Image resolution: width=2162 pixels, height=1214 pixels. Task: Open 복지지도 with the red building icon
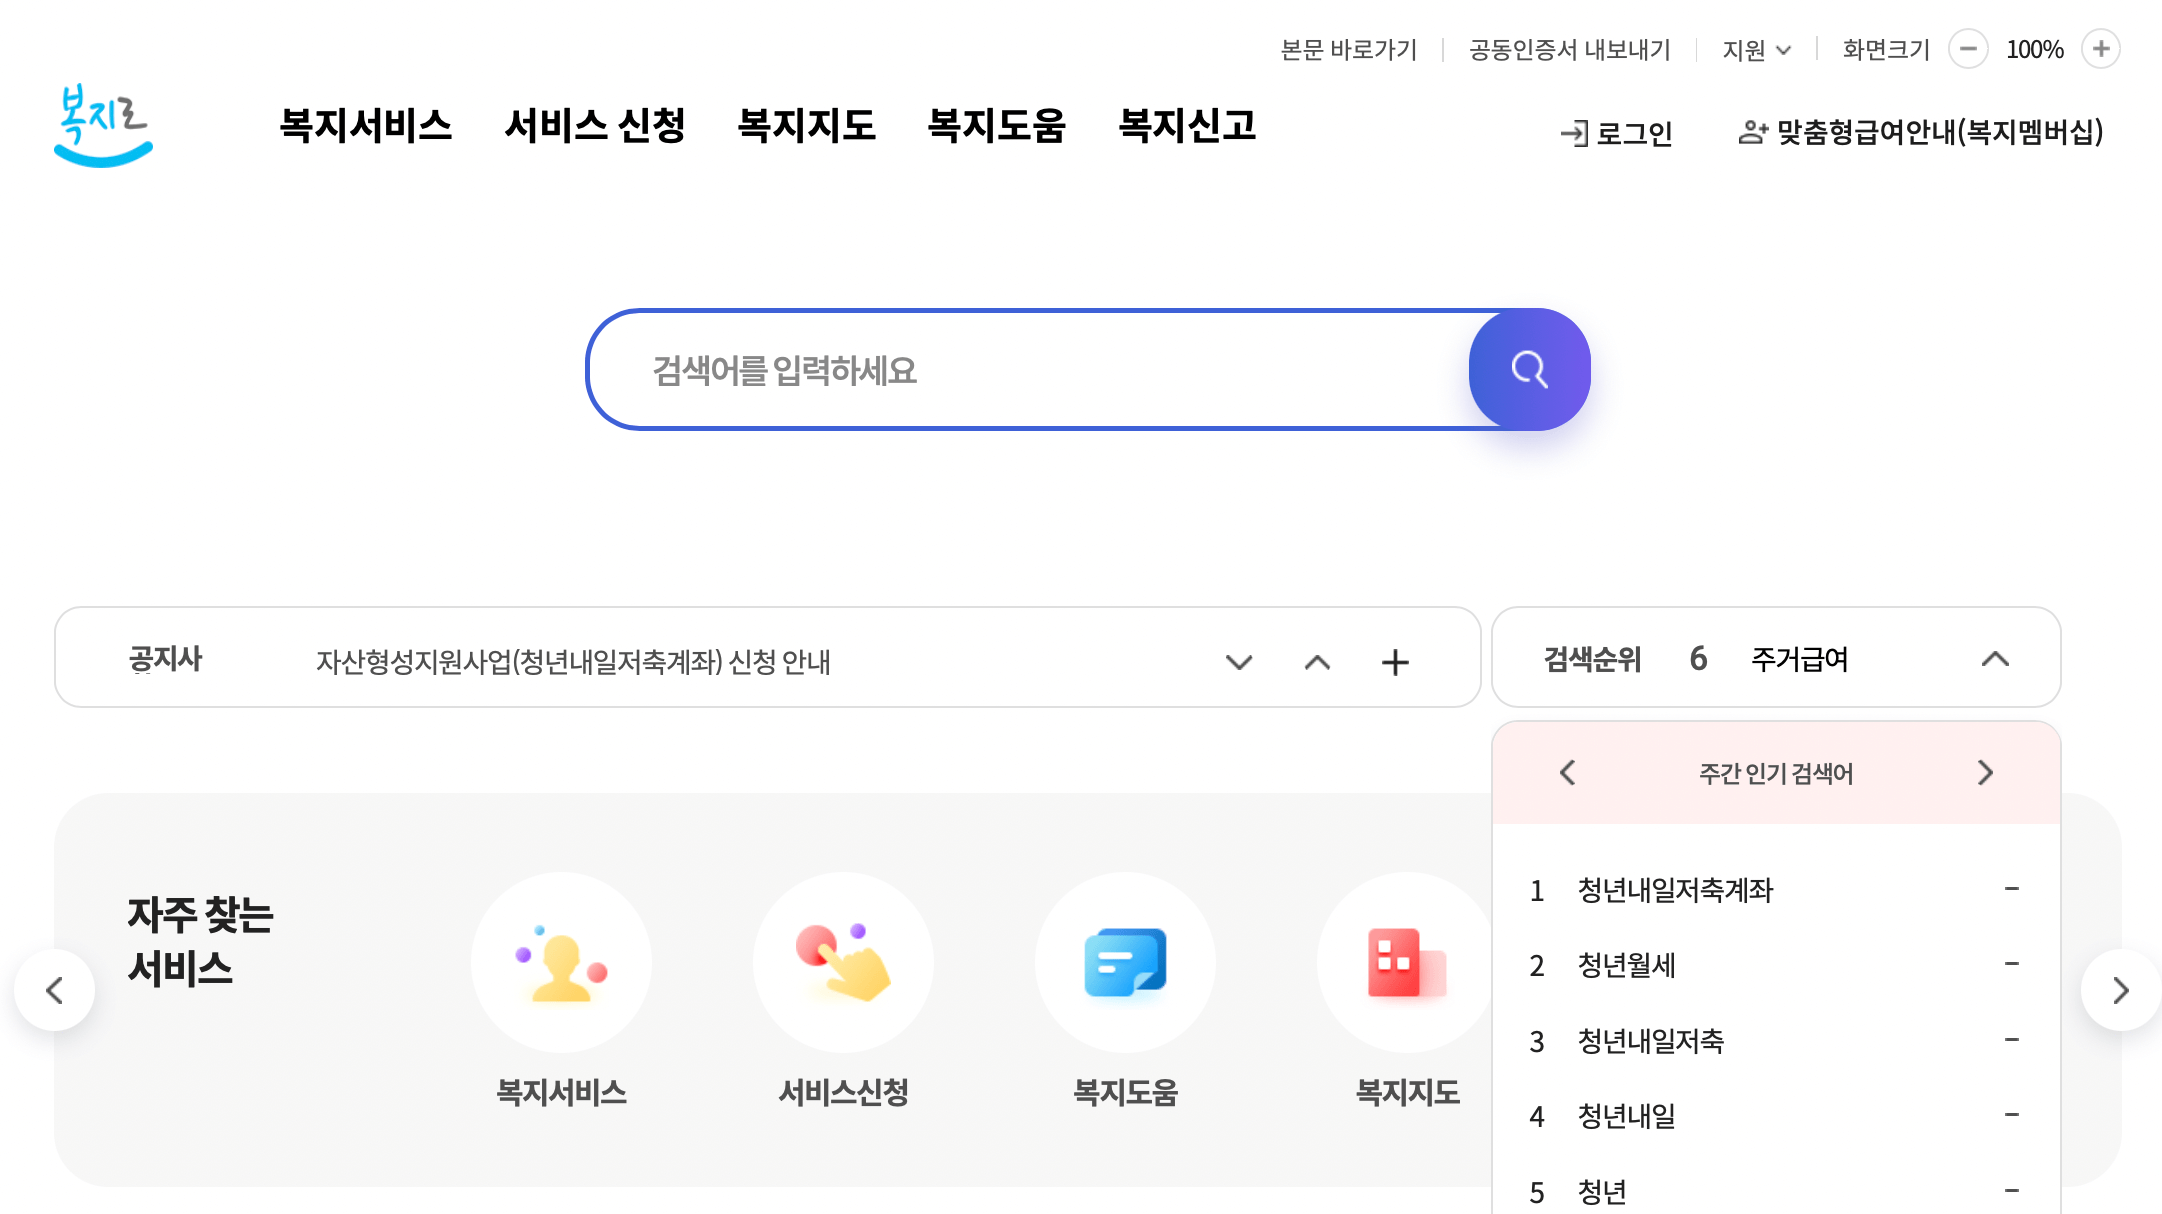[1405, 962]
